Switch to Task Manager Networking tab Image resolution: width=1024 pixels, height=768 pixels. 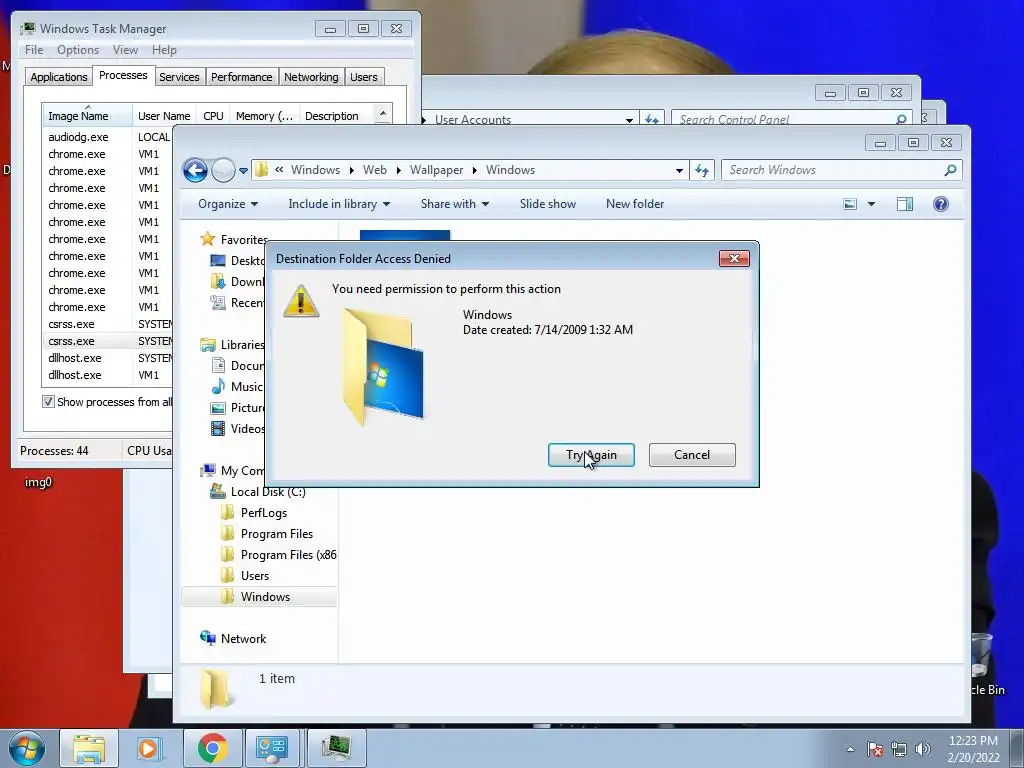[311, 77]
